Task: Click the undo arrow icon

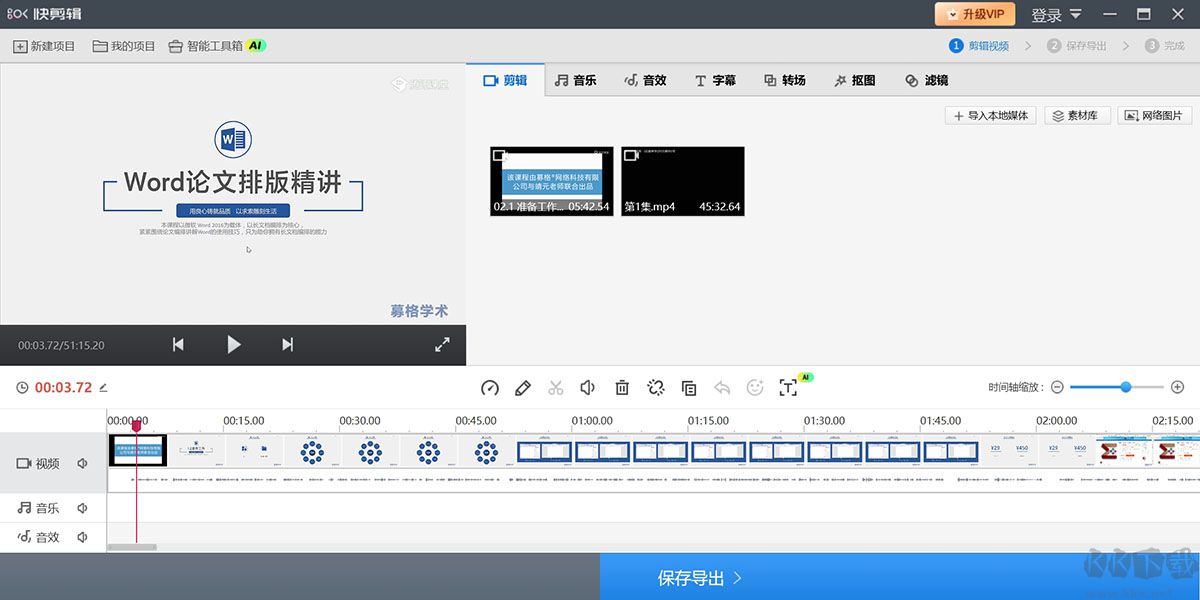Action: (x=721, y=388)
